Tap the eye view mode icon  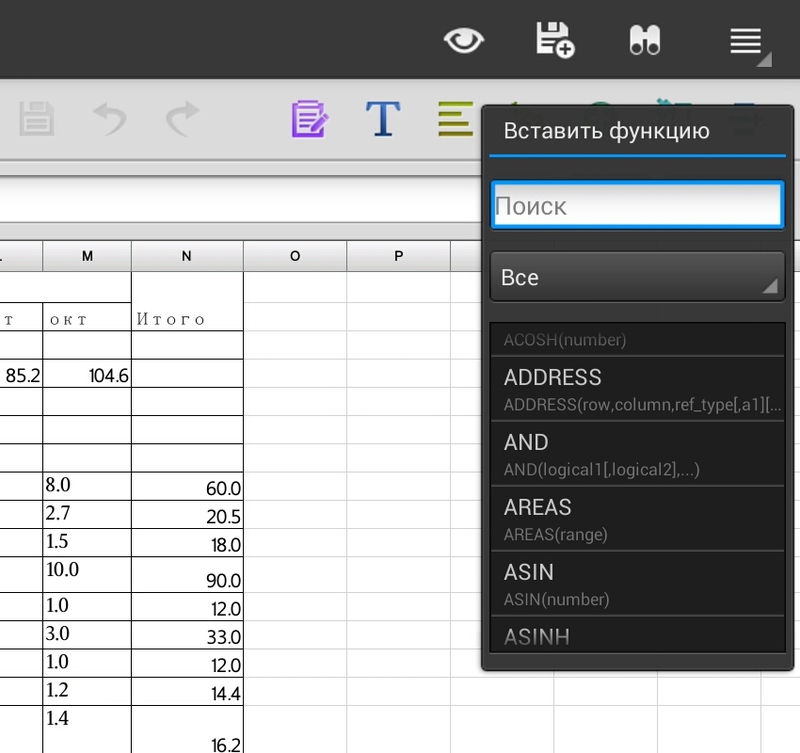463,40
